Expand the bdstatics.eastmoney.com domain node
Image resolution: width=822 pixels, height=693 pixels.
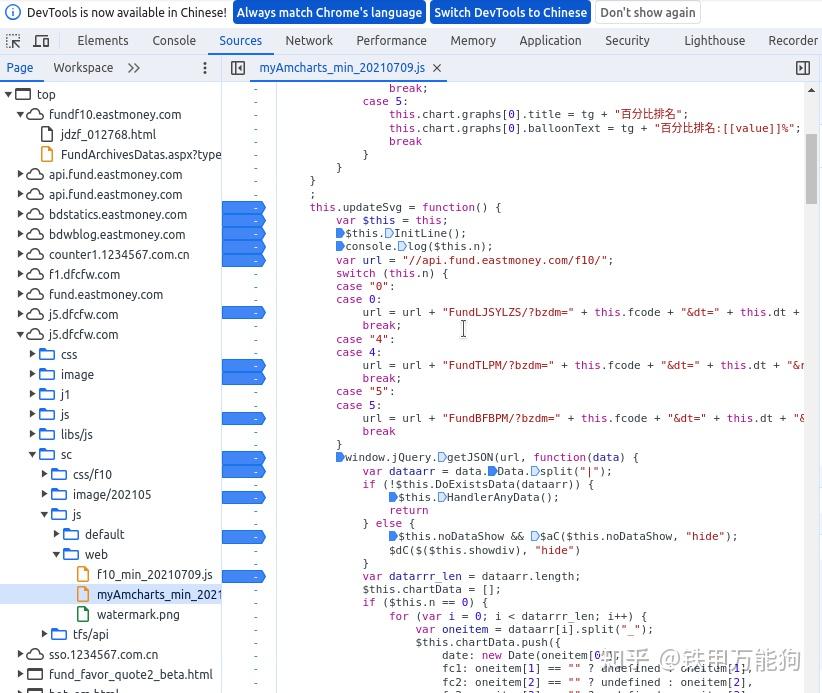(18, 214)
